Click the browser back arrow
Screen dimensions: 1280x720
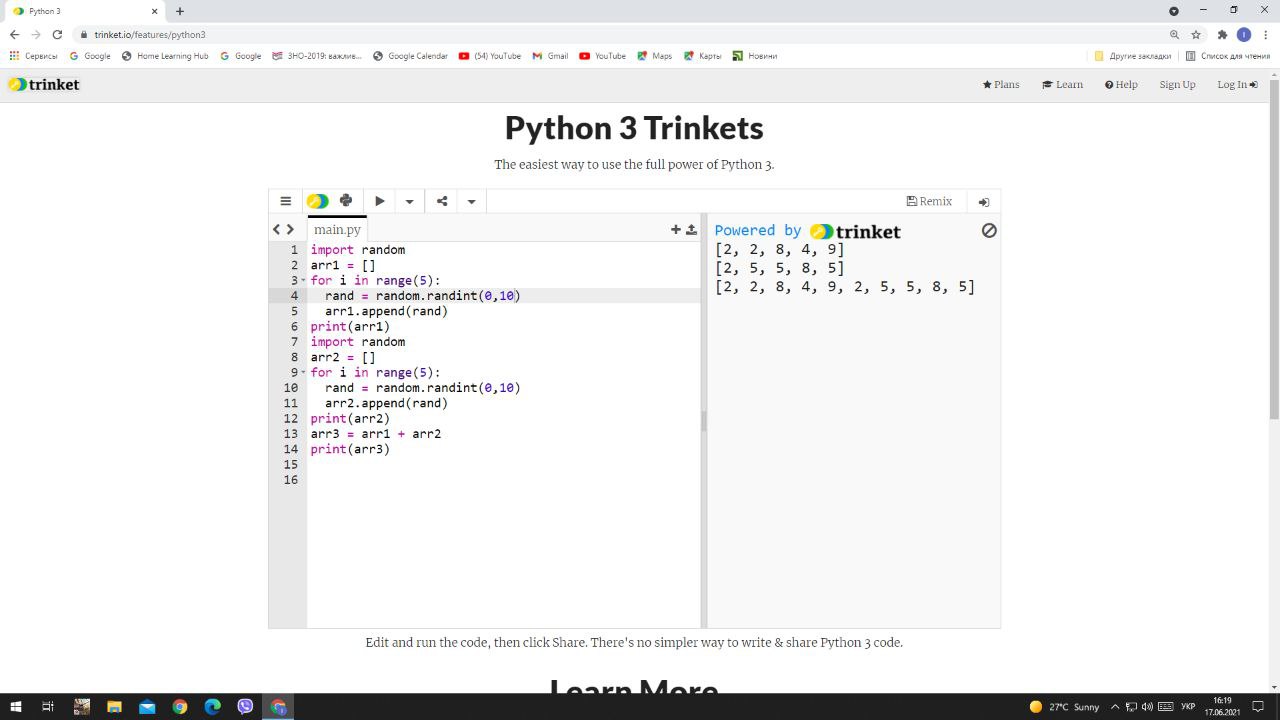(x=14, y=34)
